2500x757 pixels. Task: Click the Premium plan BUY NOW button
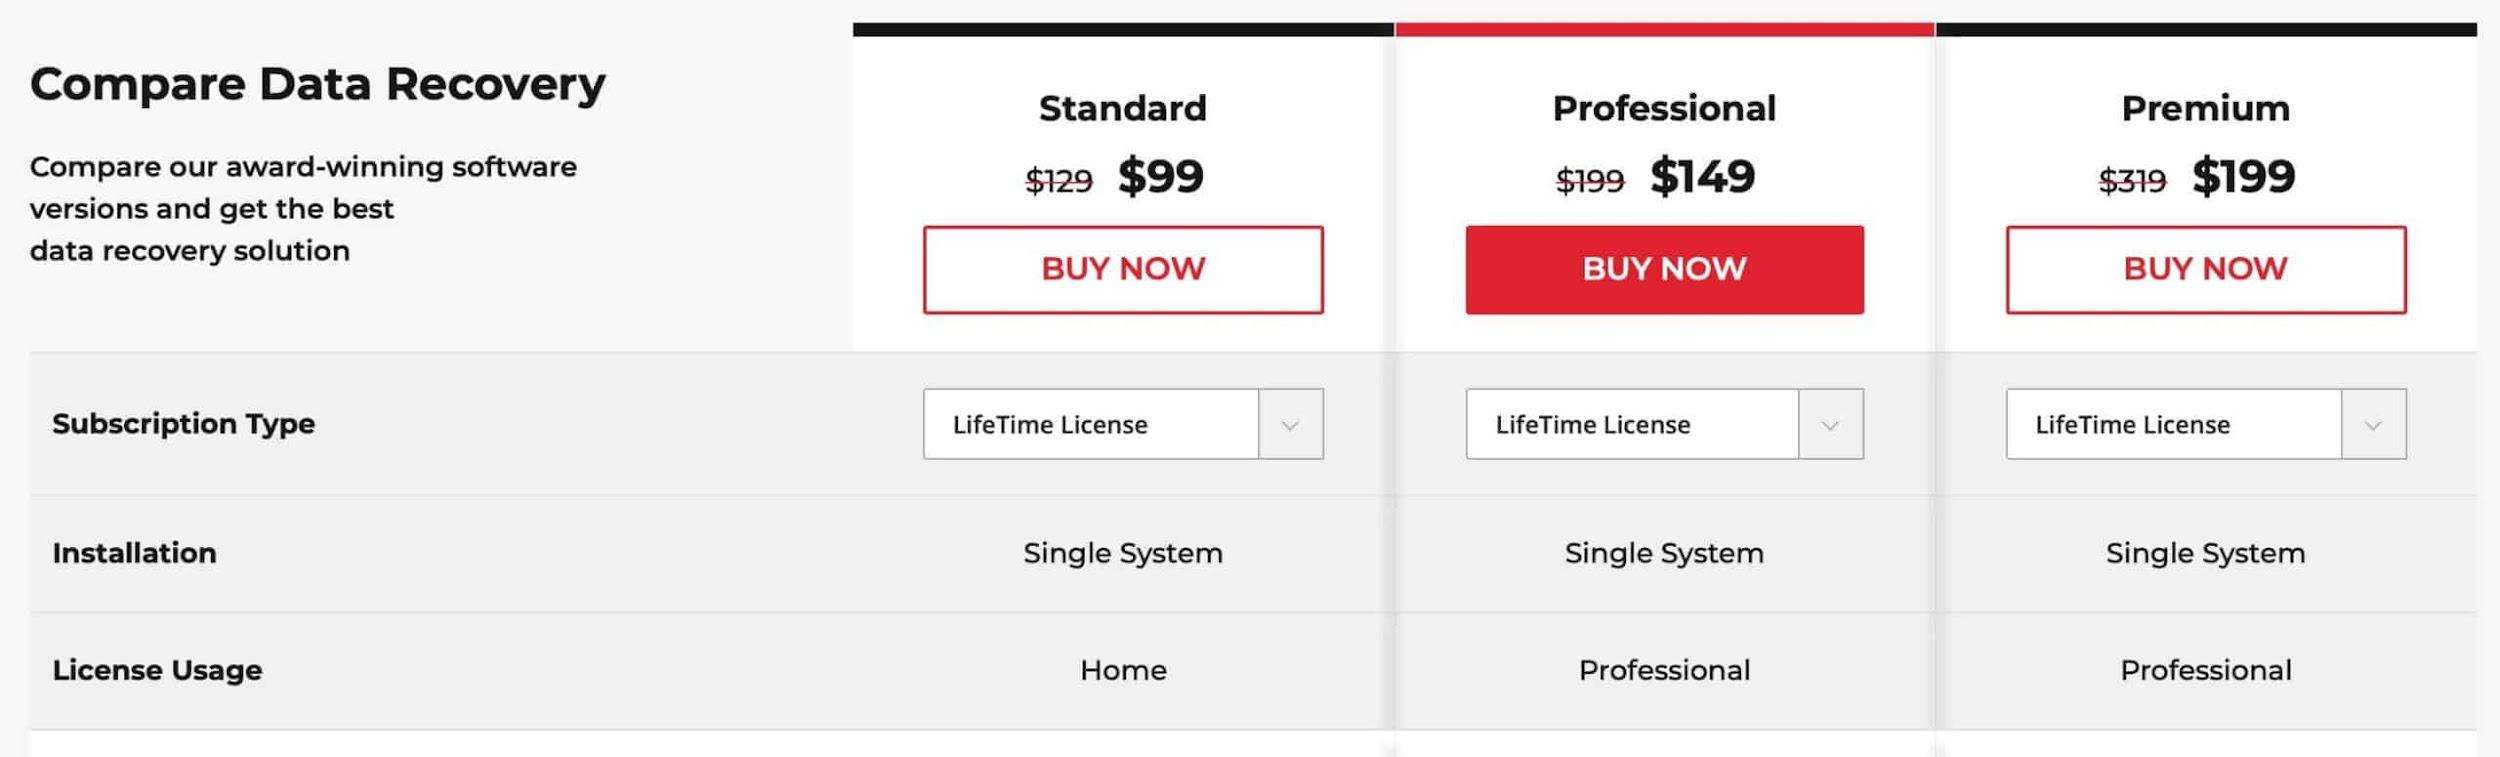[x=2206, y=269]
